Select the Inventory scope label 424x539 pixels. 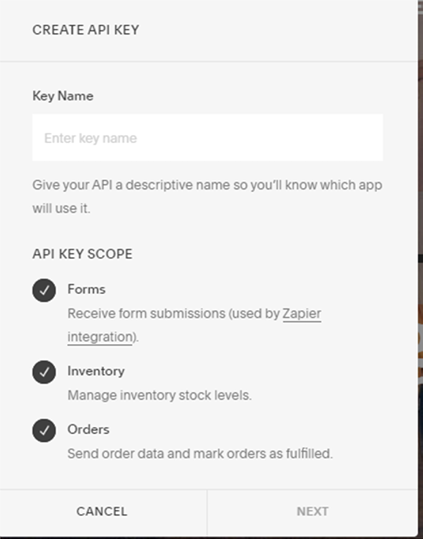(96, 371)
